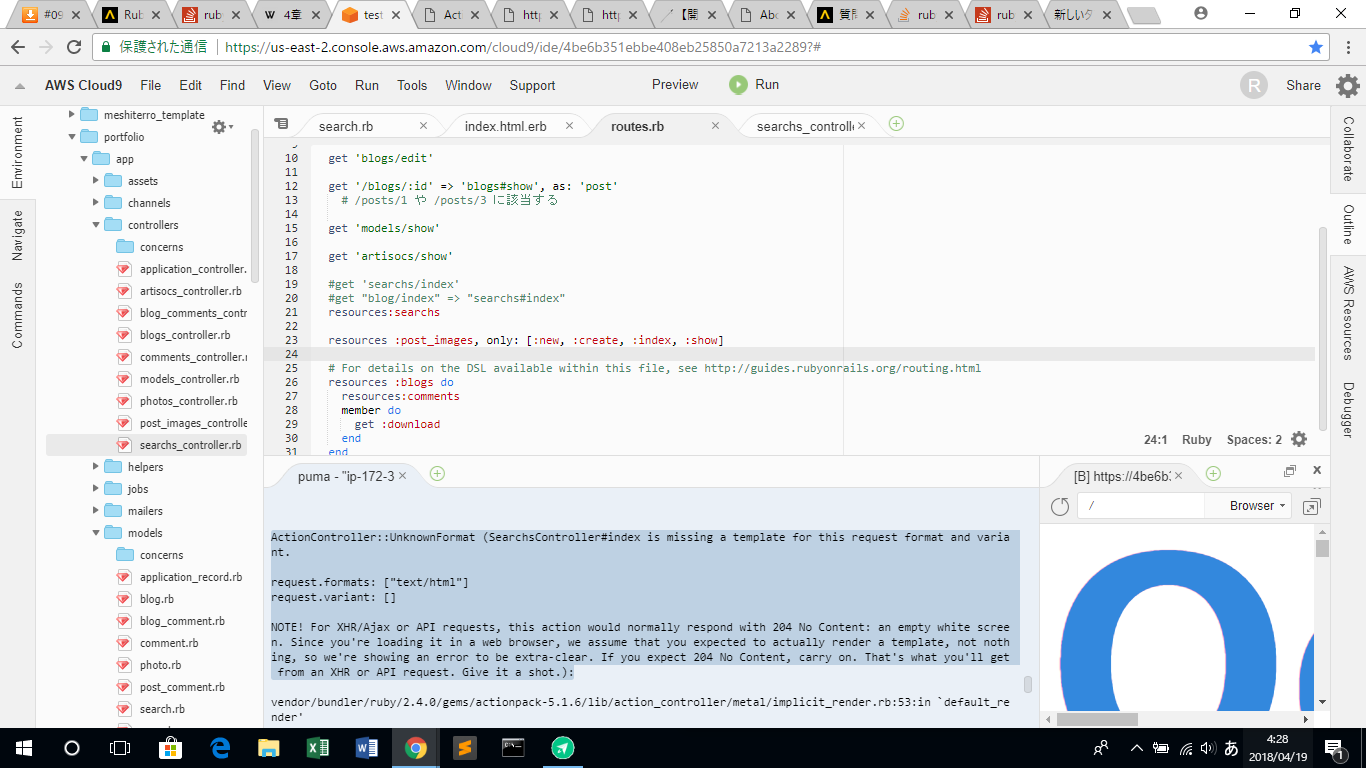Viewport: 1366px width, 768px height.
Task: Switch to the search.rb tab
Action: pos(346,126)
